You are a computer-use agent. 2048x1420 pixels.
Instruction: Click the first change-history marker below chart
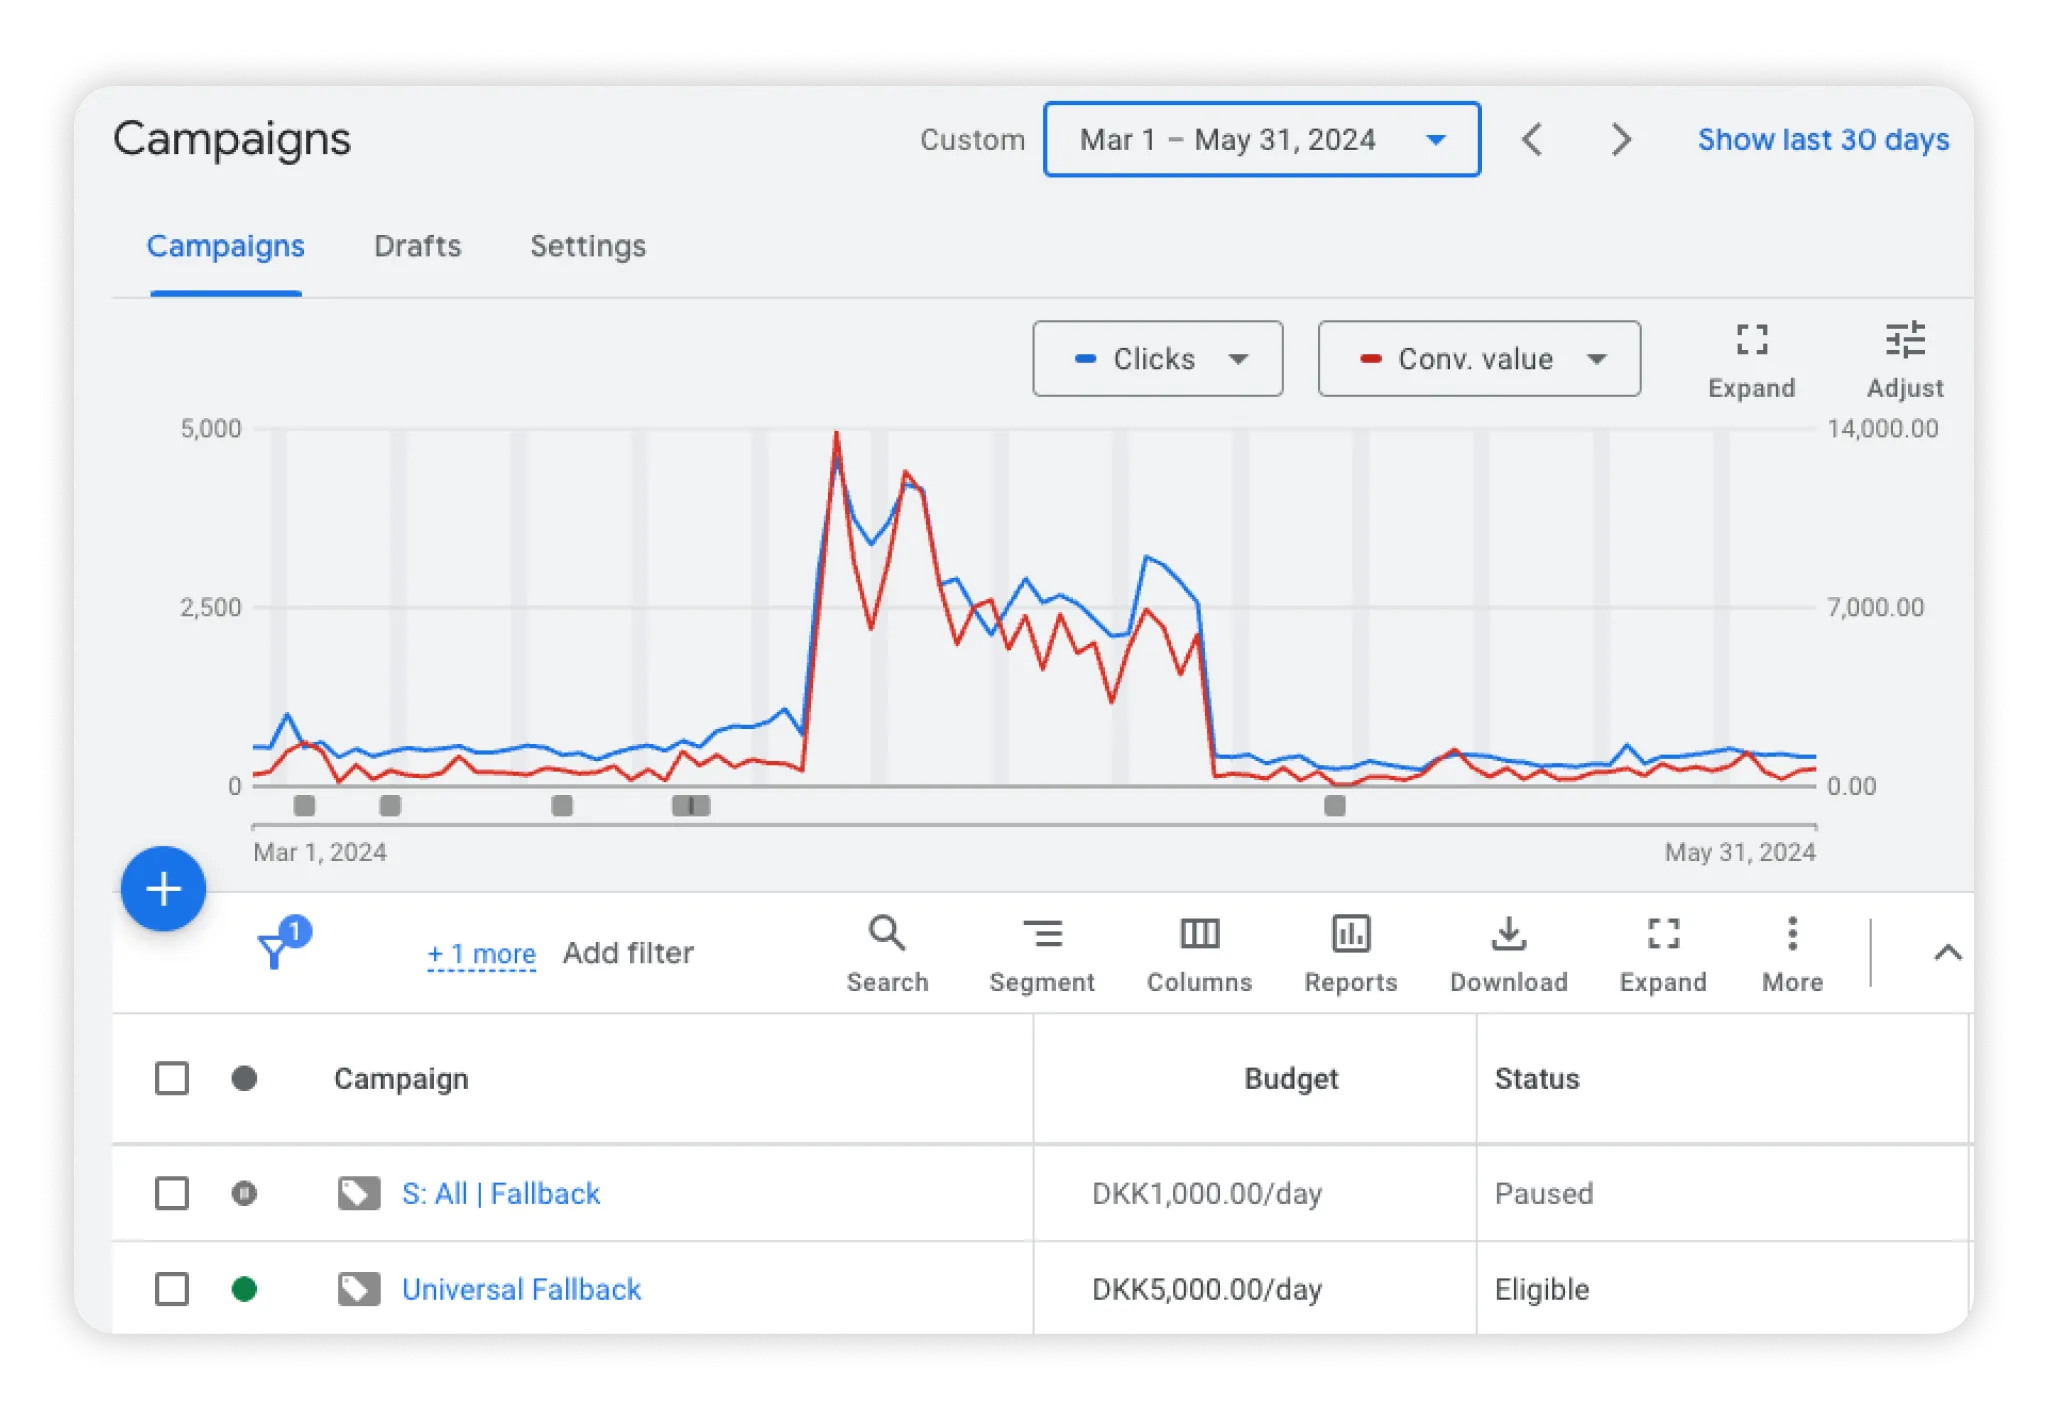click(304, 805)
